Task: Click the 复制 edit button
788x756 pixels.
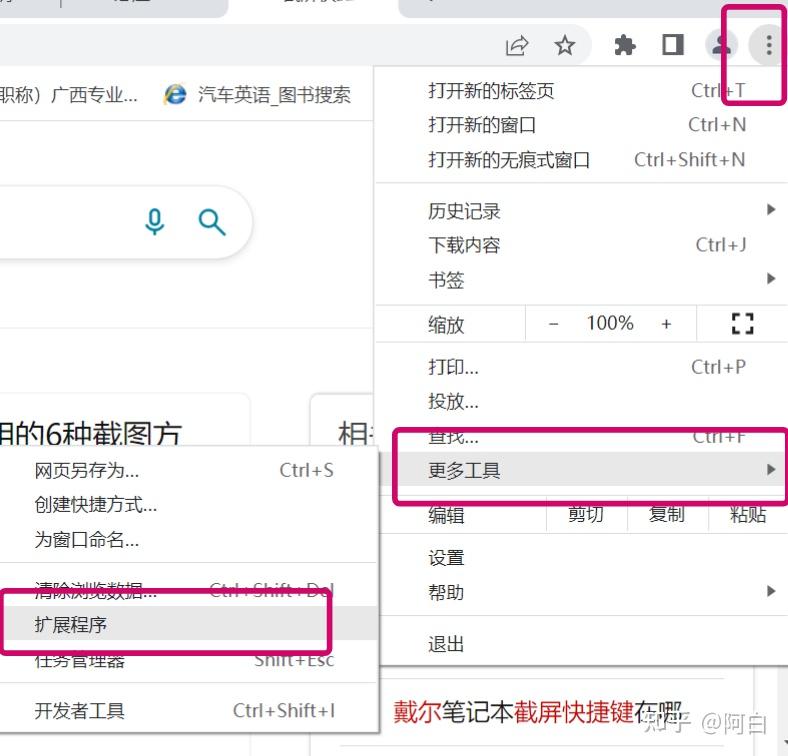Action: (x=667, y=514)
